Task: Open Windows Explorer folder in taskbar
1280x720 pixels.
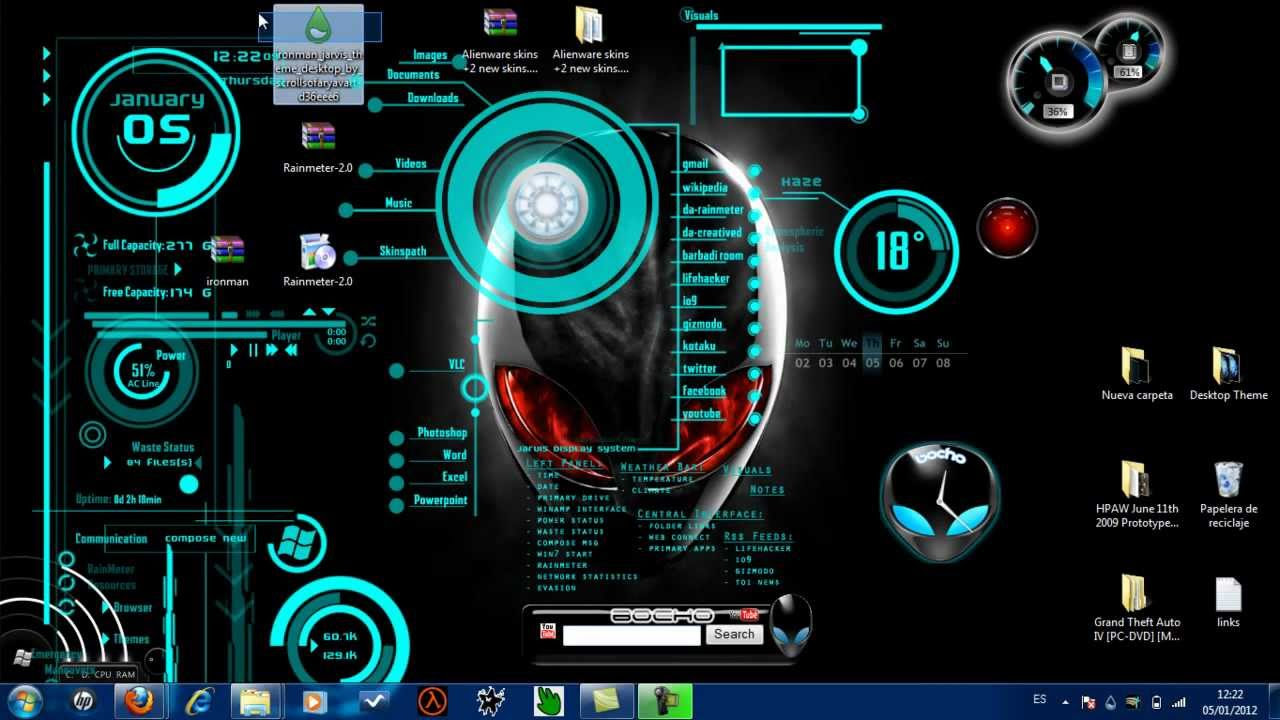Action: (x=256, y=702)
